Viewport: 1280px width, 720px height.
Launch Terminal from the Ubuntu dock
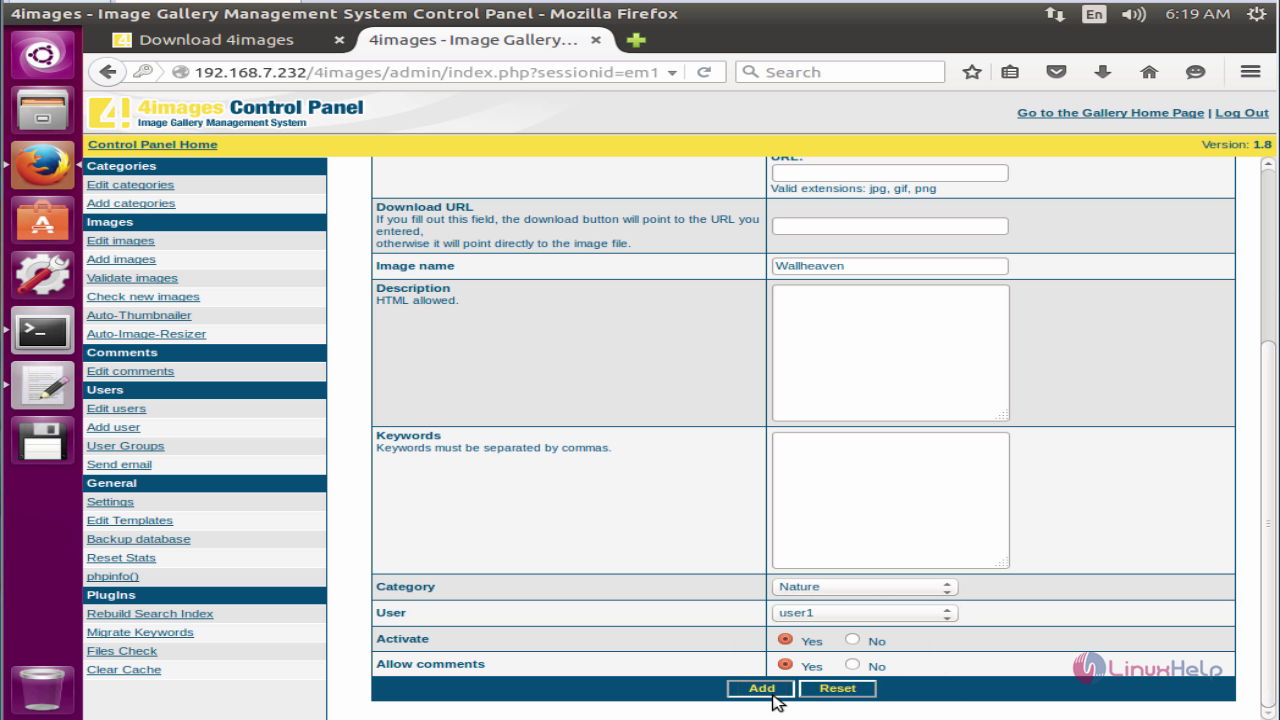(42, 332)
